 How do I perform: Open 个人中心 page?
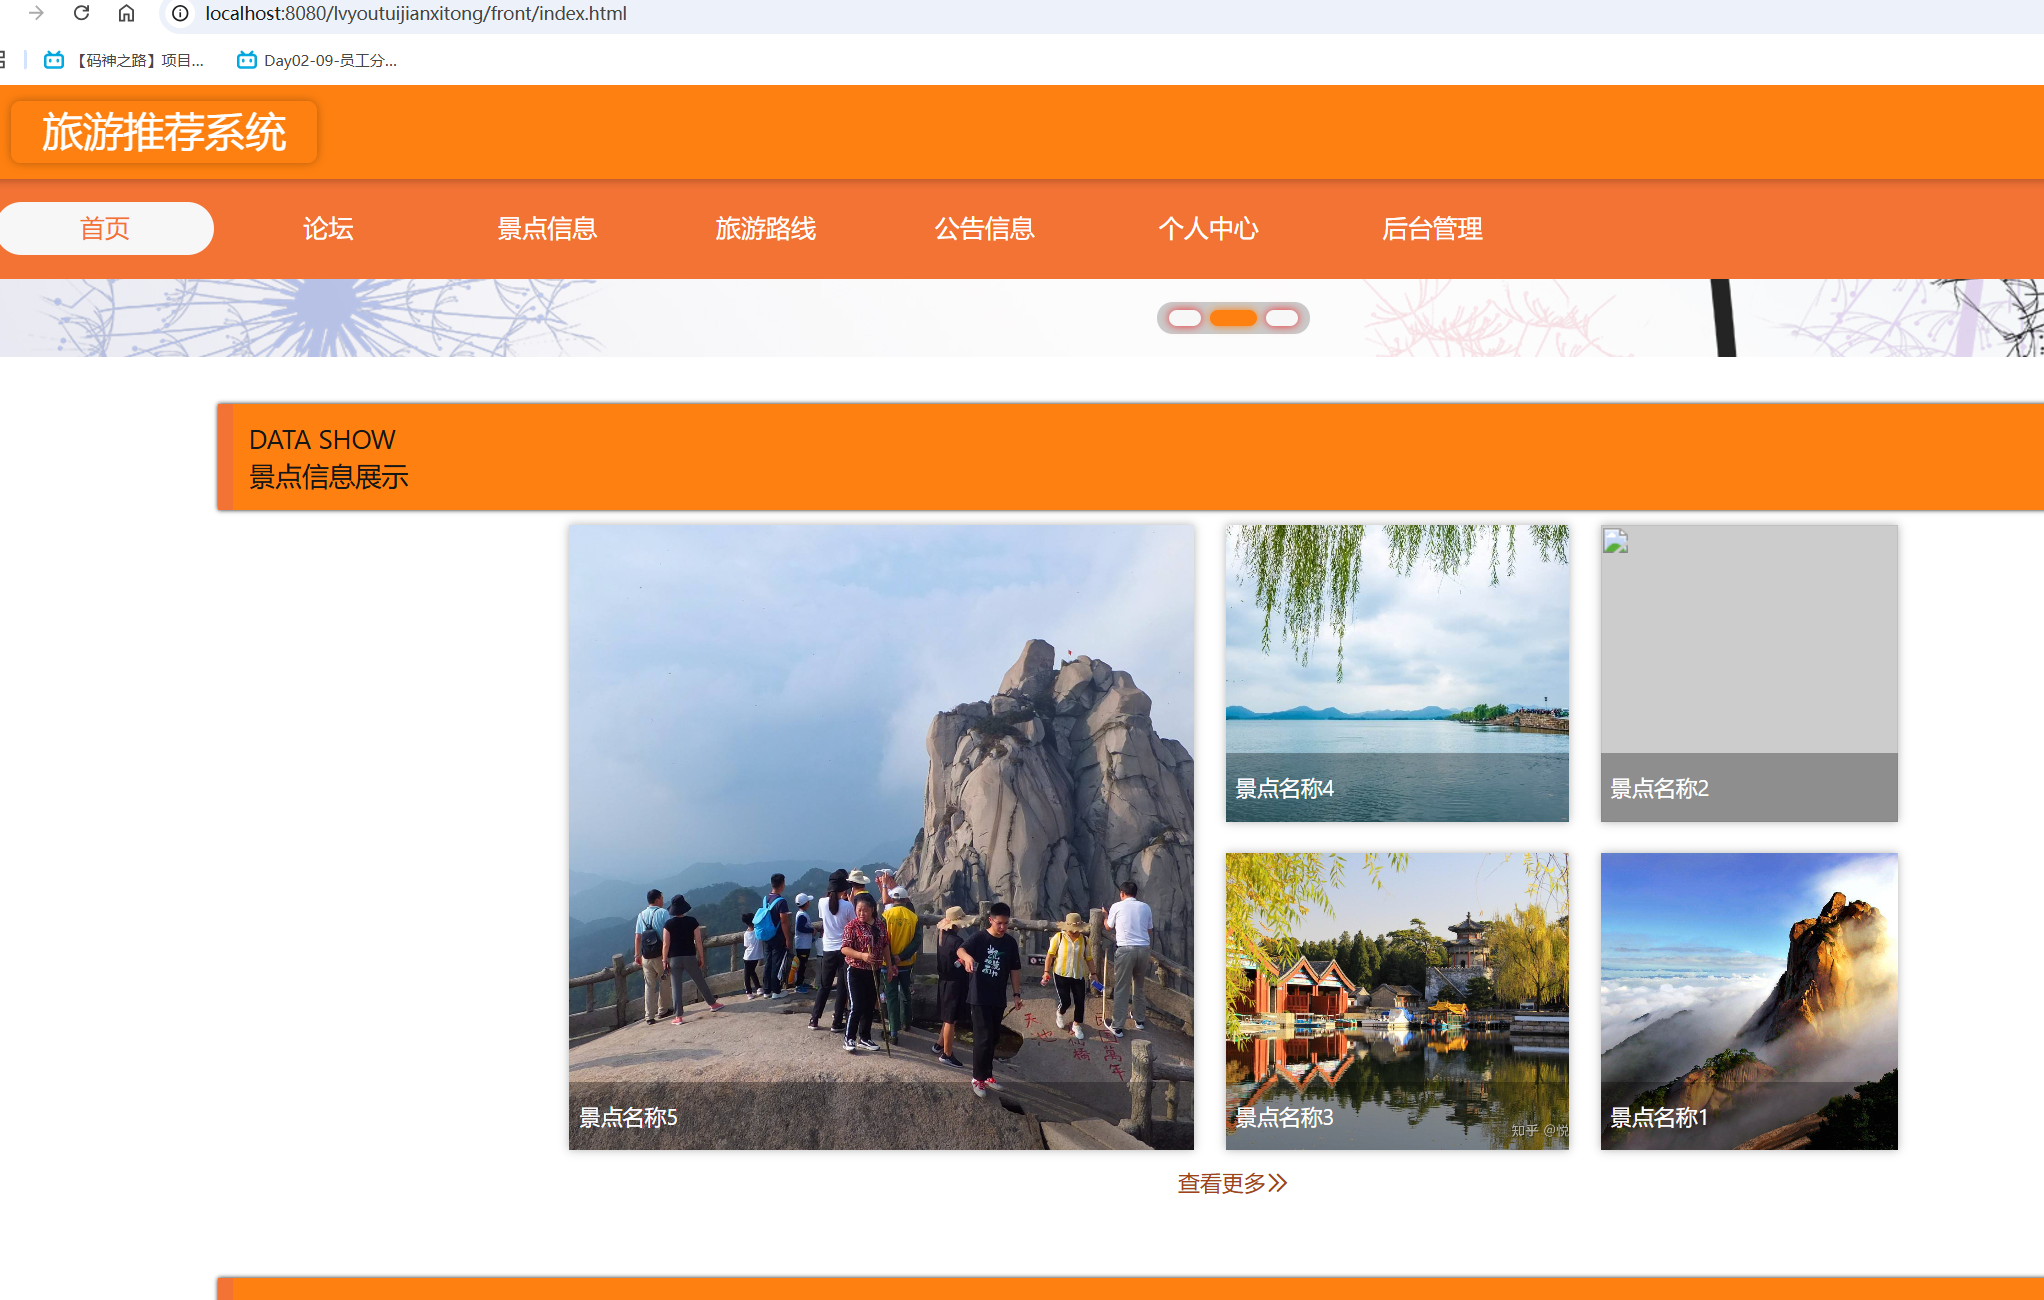pyautogui.click(x=1208, y=228)
